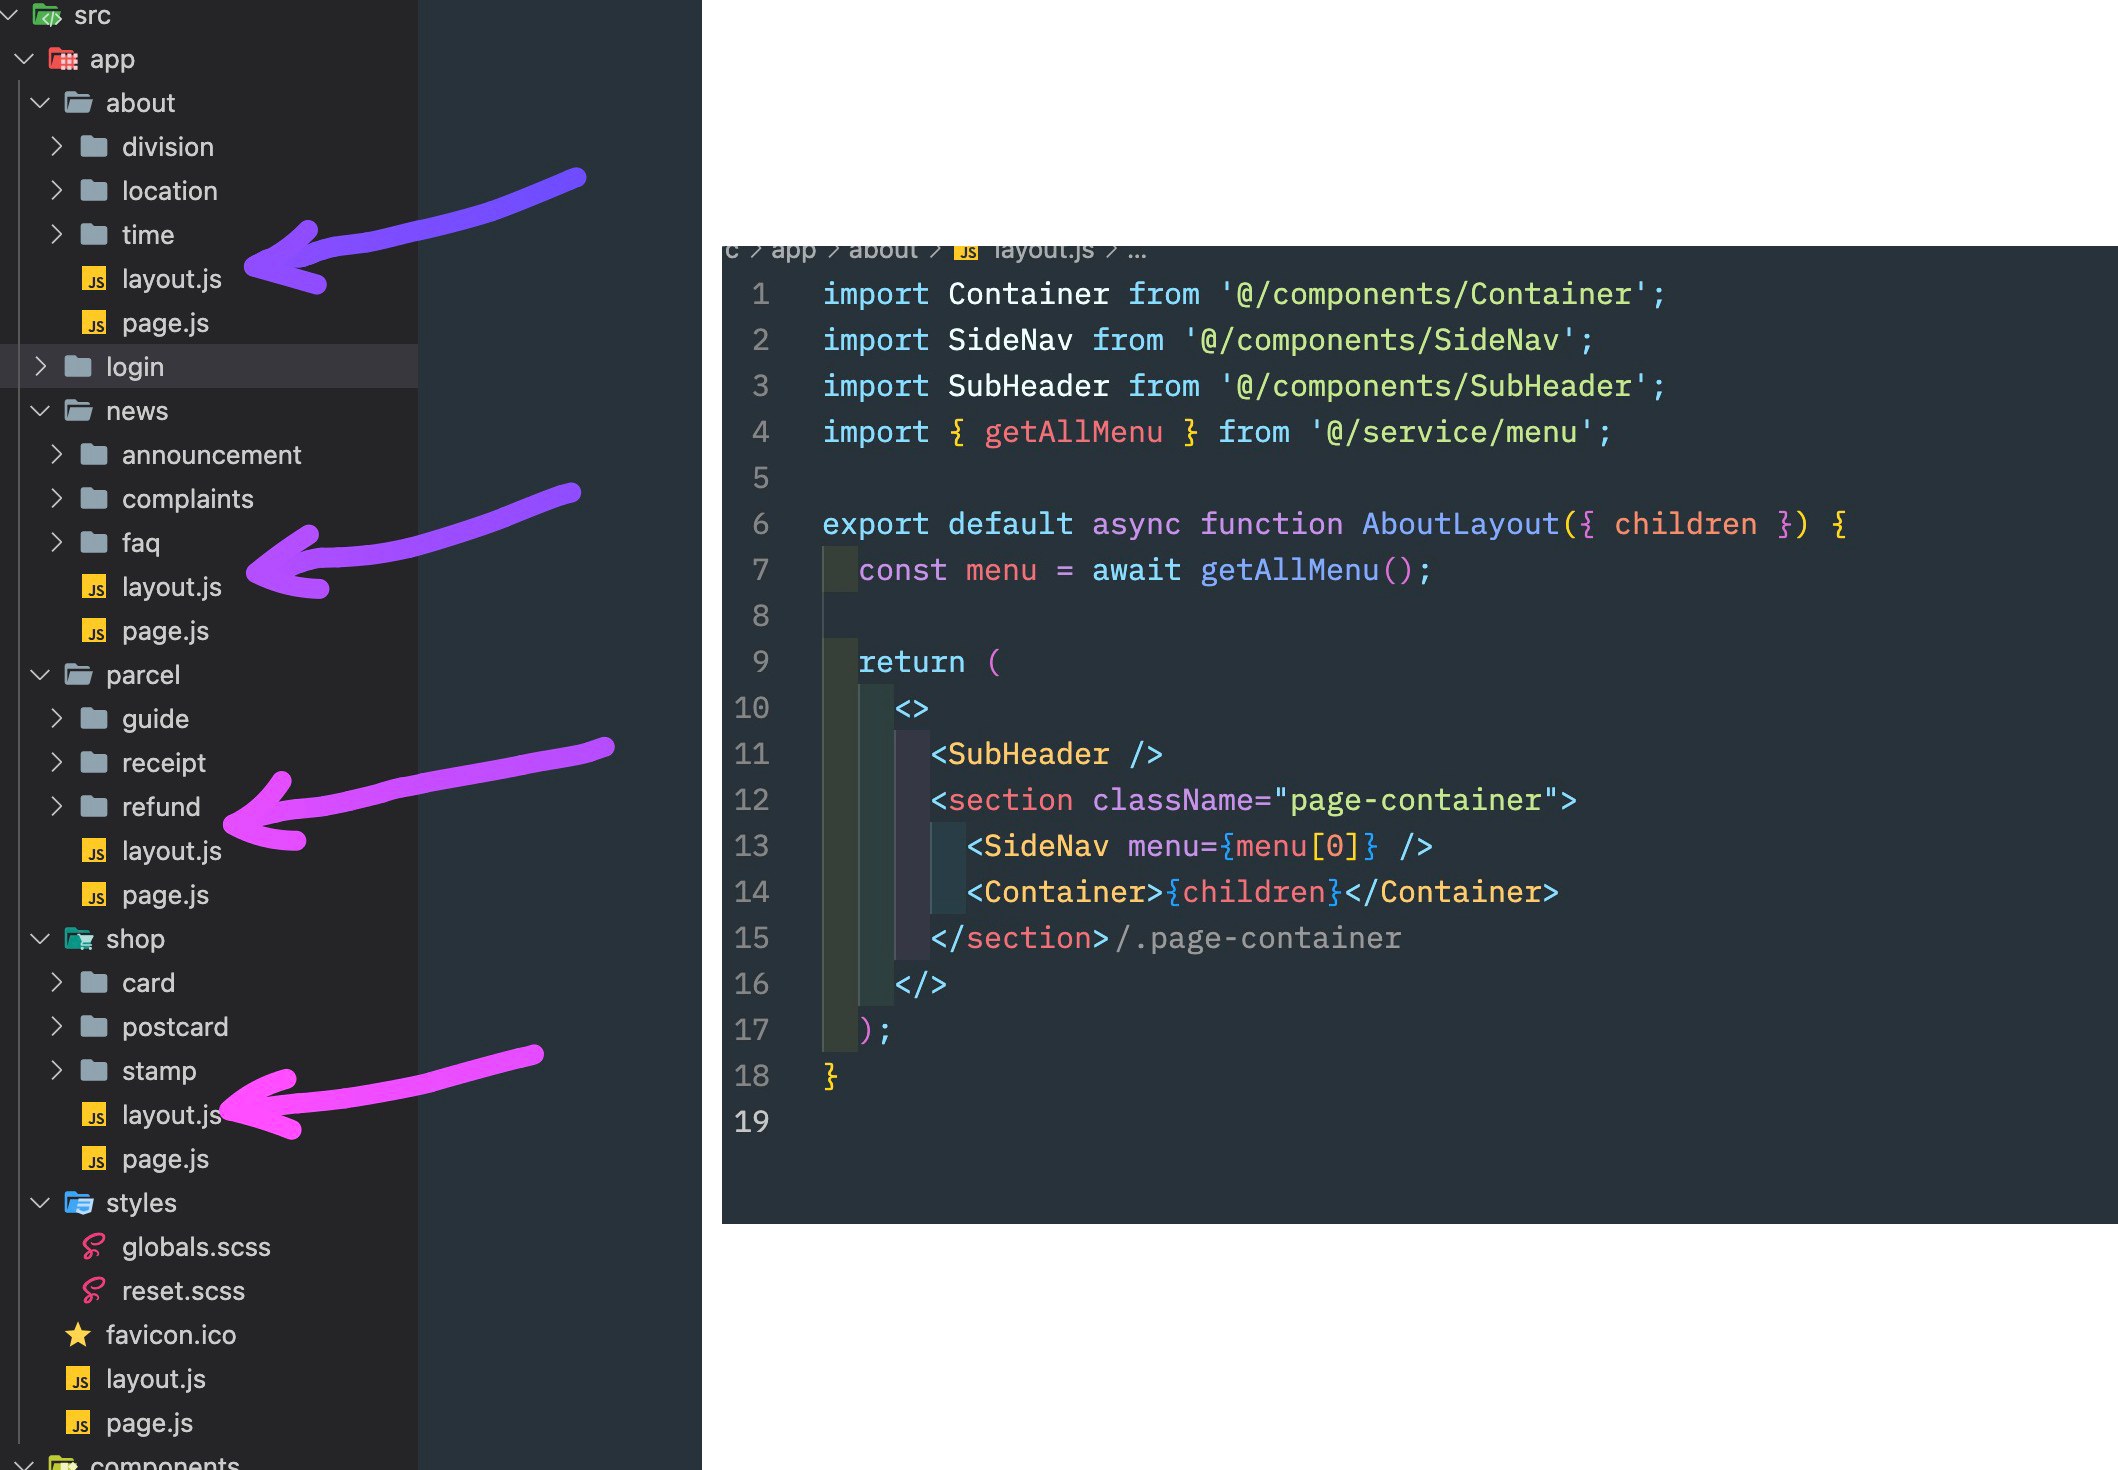Expand the login folder chevron
The image size is (2118, 1470).
40,367
